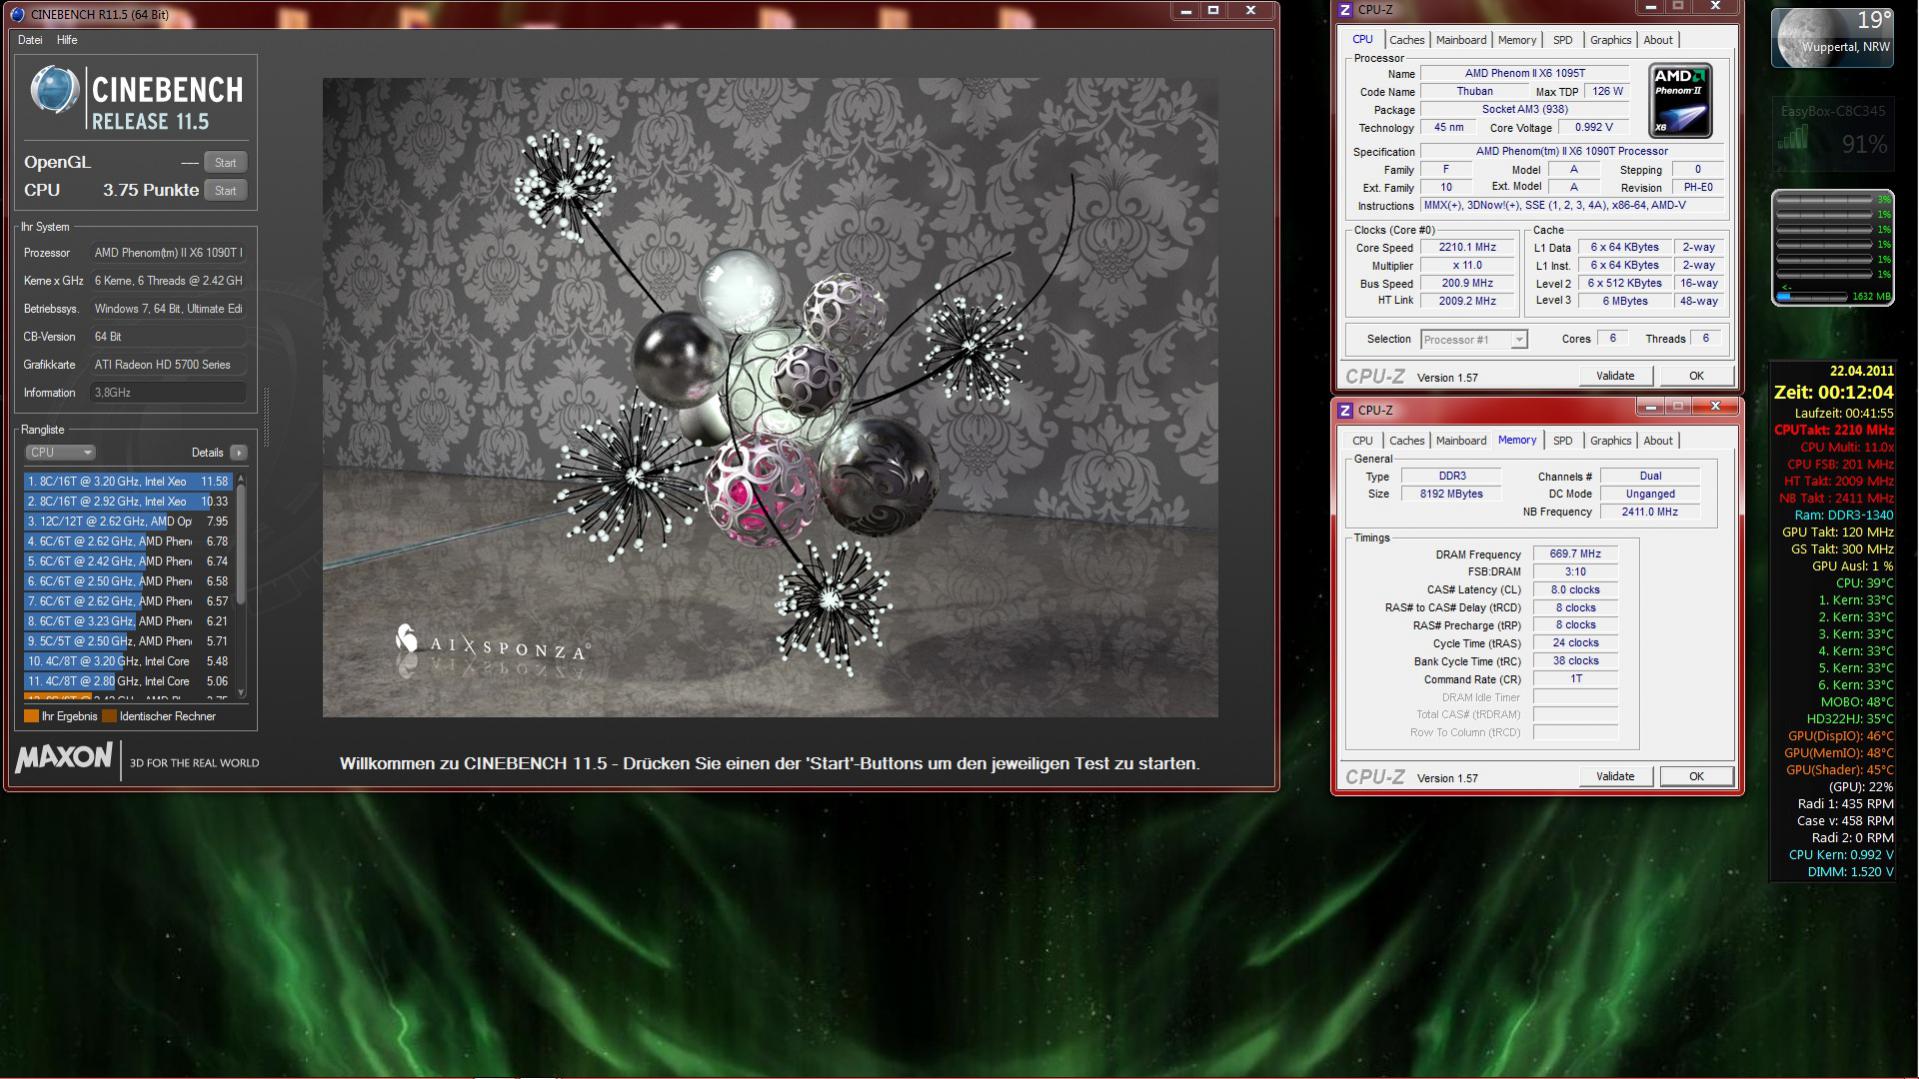Open About tab in memory CPU-Z window
1919x1079 pixels.
pos(1658,441)
